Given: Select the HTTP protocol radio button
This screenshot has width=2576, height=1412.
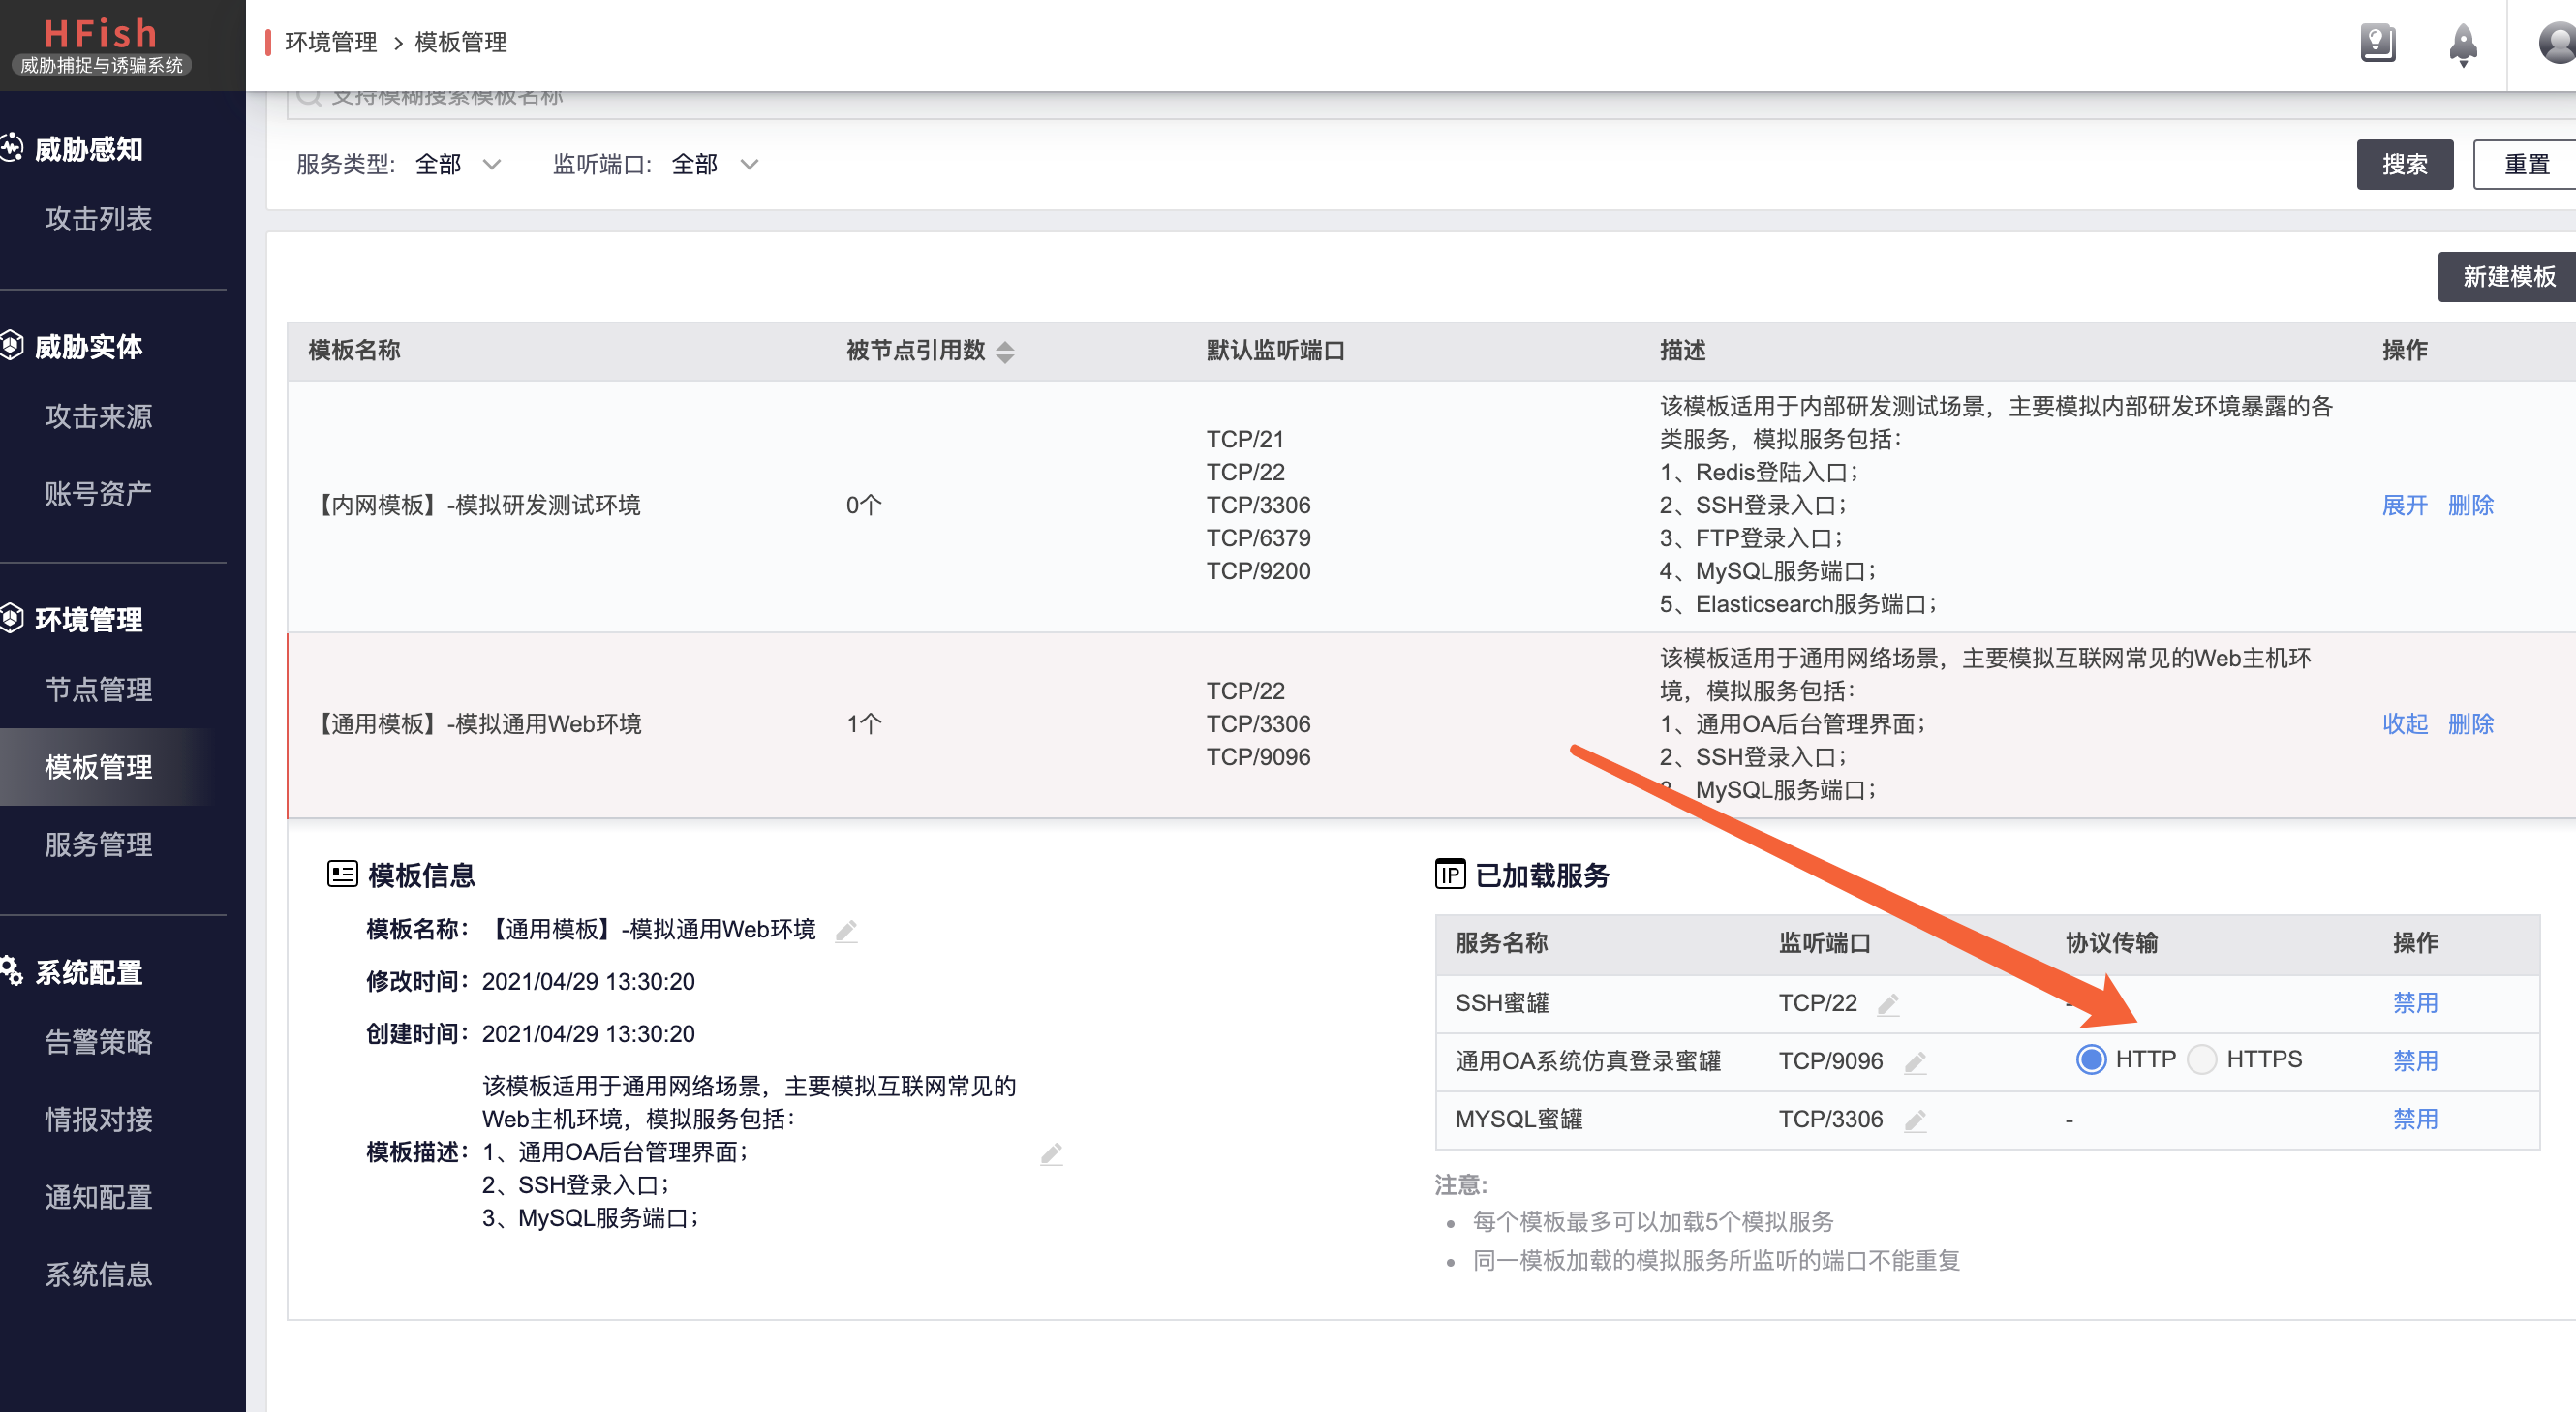Looking at the screenshot, I should coord(2091,1059).
